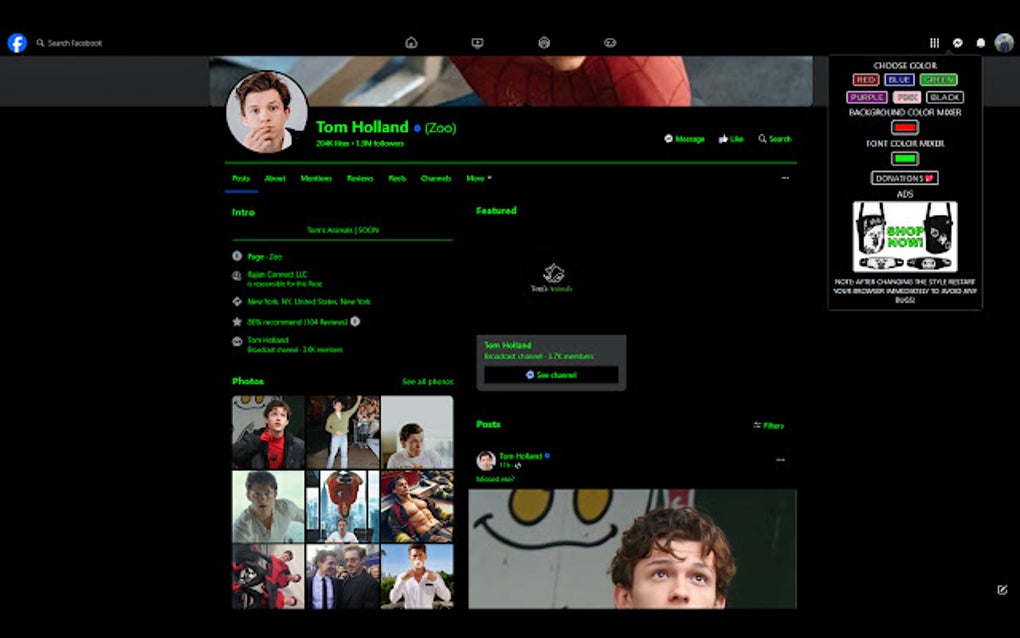Open the Home feed icon
This screenshot has width=1020, height=638.
click(x=411, y=42)
